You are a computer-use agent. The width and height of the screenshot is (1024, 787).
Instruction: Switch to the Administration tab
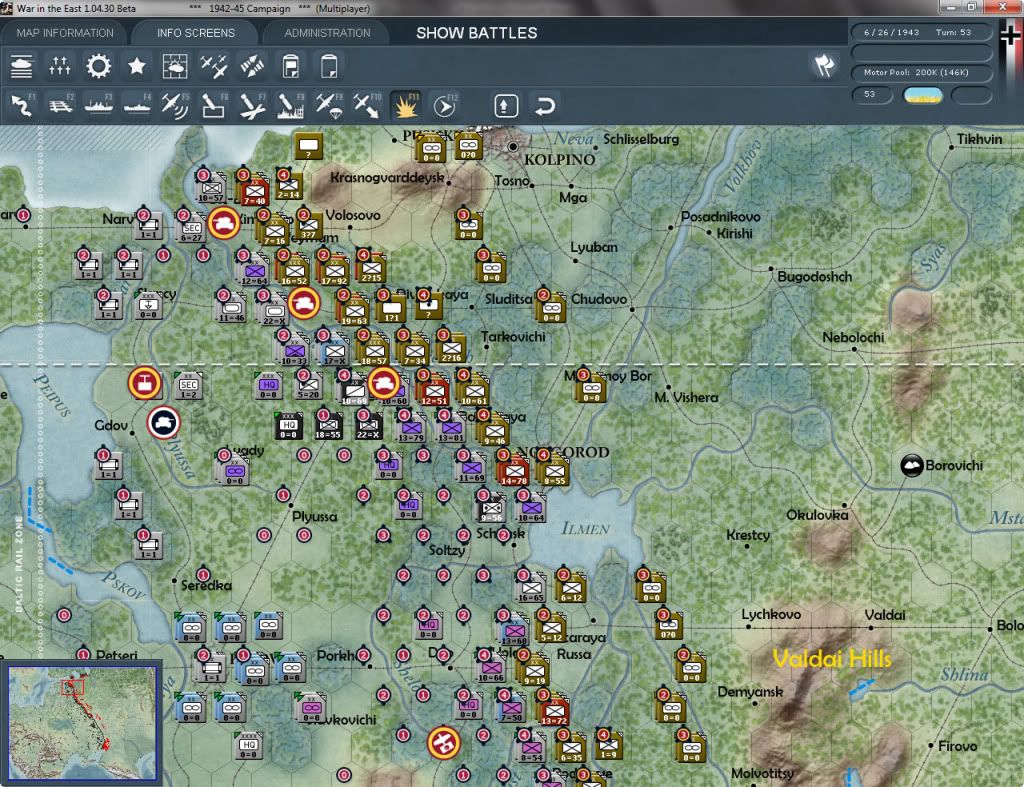[327, 33]
